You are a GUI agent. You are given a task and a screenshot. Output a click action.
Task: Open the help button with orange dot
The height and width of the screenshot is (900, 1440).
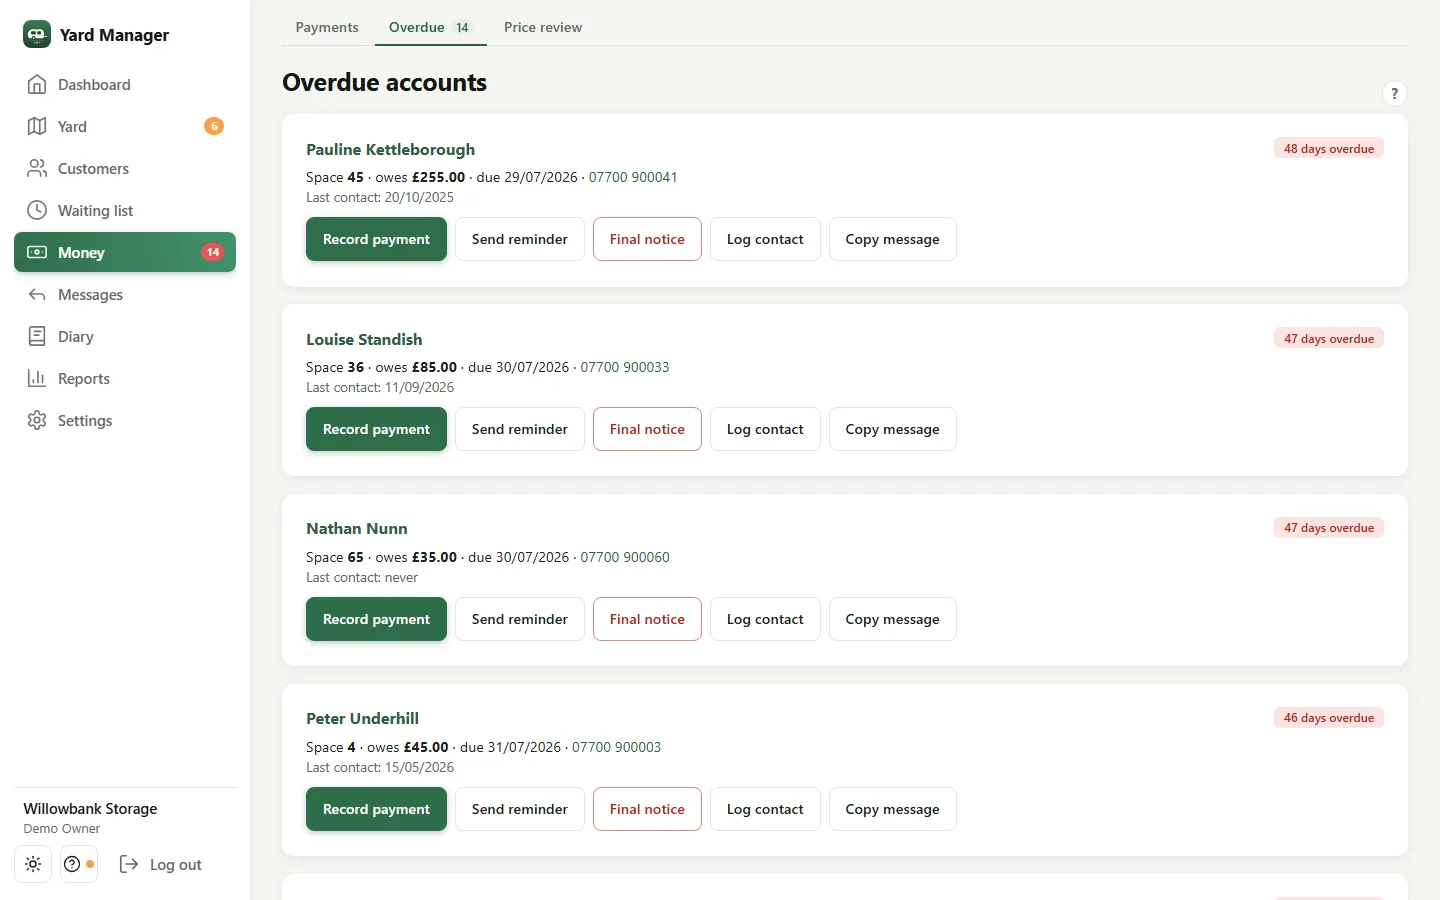pos(79,864)
